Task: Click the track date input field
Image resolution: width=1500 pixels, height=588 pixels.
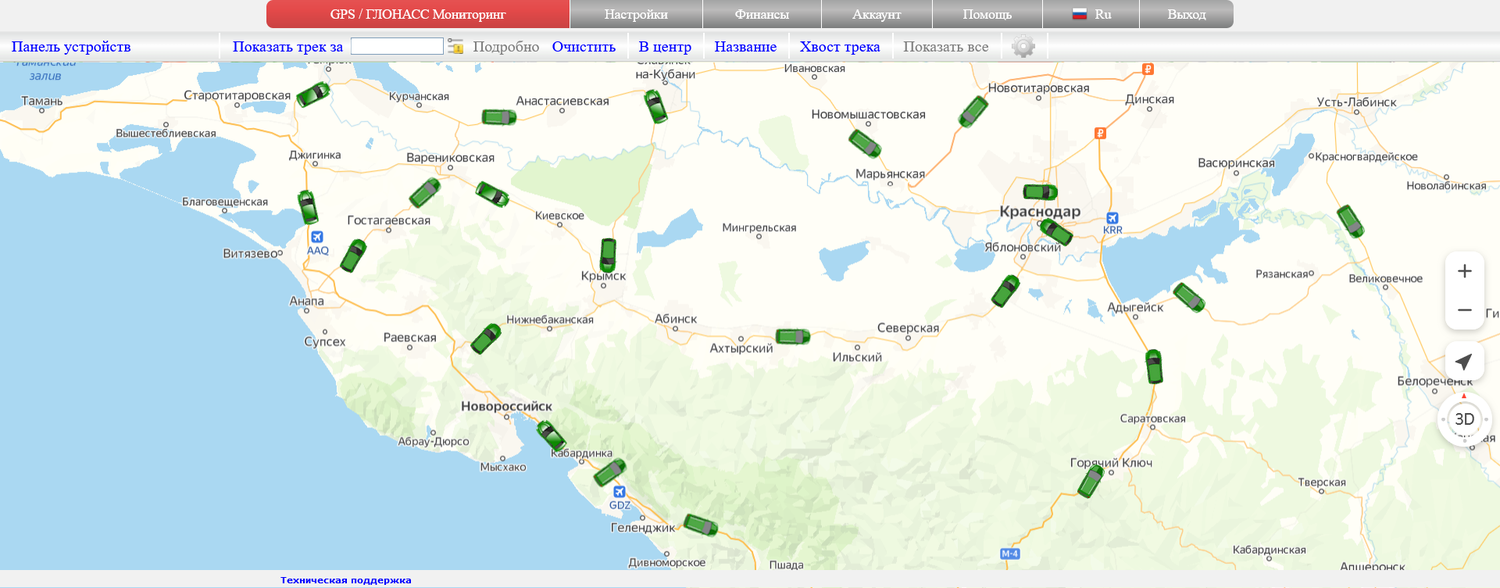Action: pyautogui.click(x=397, y=46)
